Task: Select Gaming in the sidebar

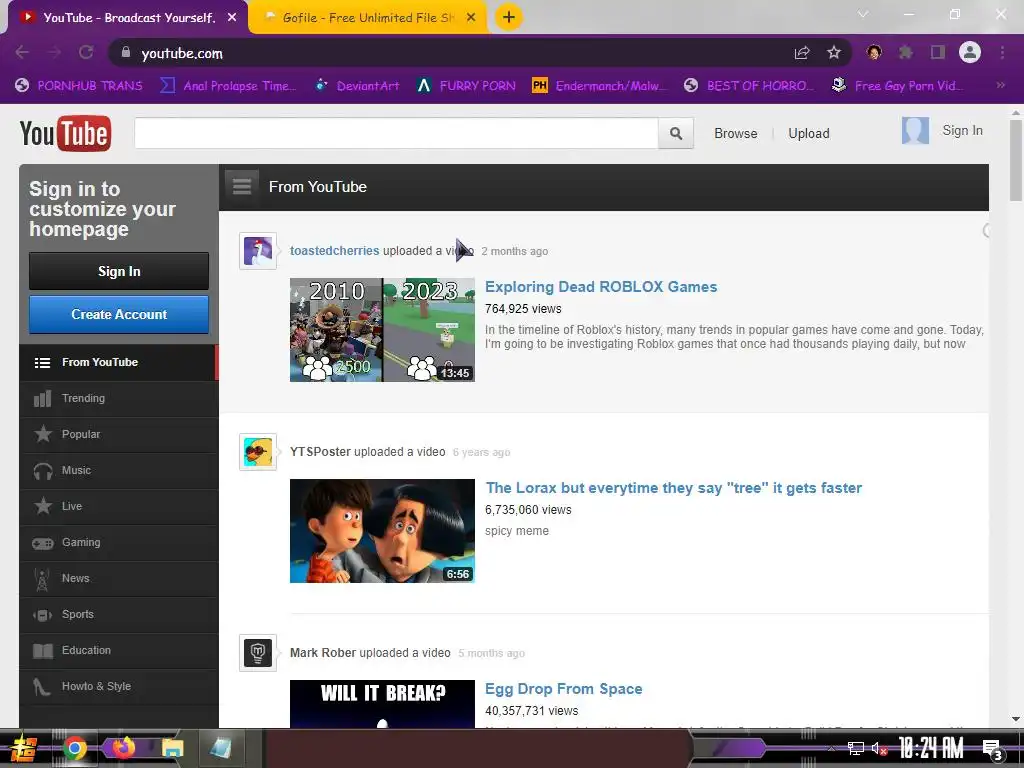Action: click(119, 542)
